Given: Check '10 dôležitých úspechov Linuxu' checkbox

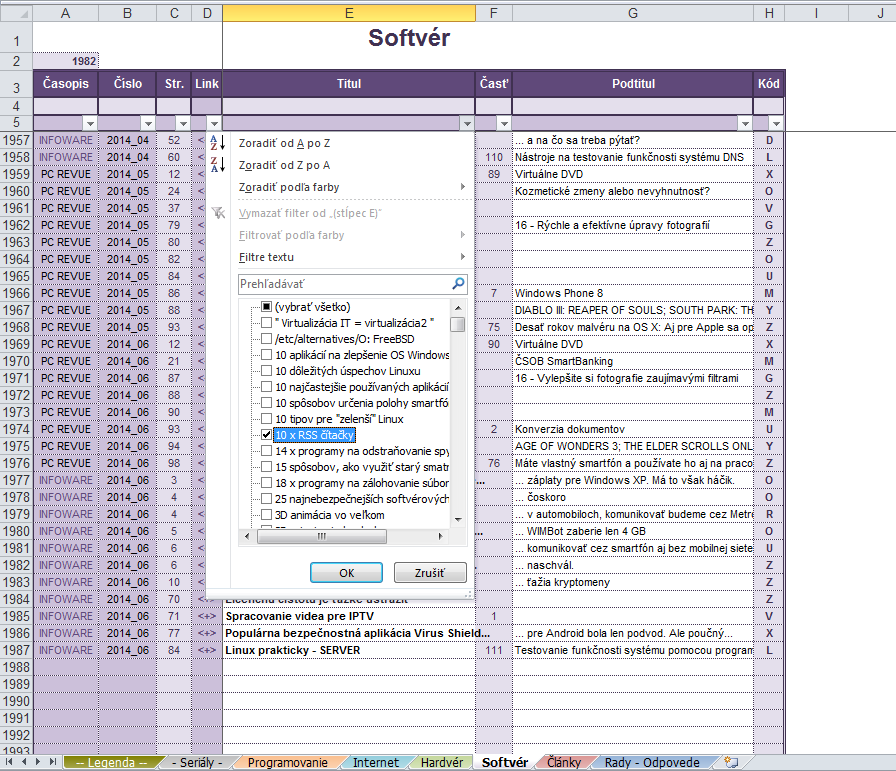Looking at the screenshot, I should pyautogui.click(x=266, y=371).
